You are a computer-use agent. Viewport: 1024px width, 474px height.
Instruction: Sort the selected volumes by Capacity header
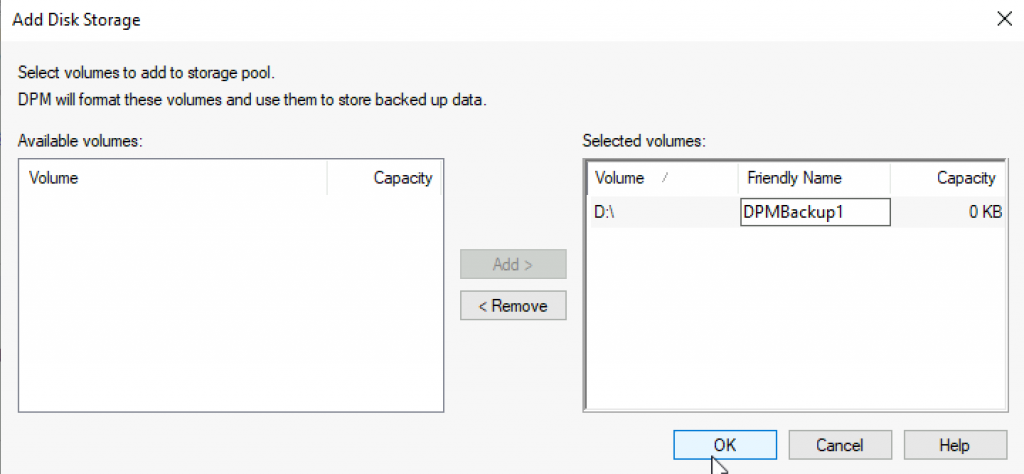[x=946, y=178]
